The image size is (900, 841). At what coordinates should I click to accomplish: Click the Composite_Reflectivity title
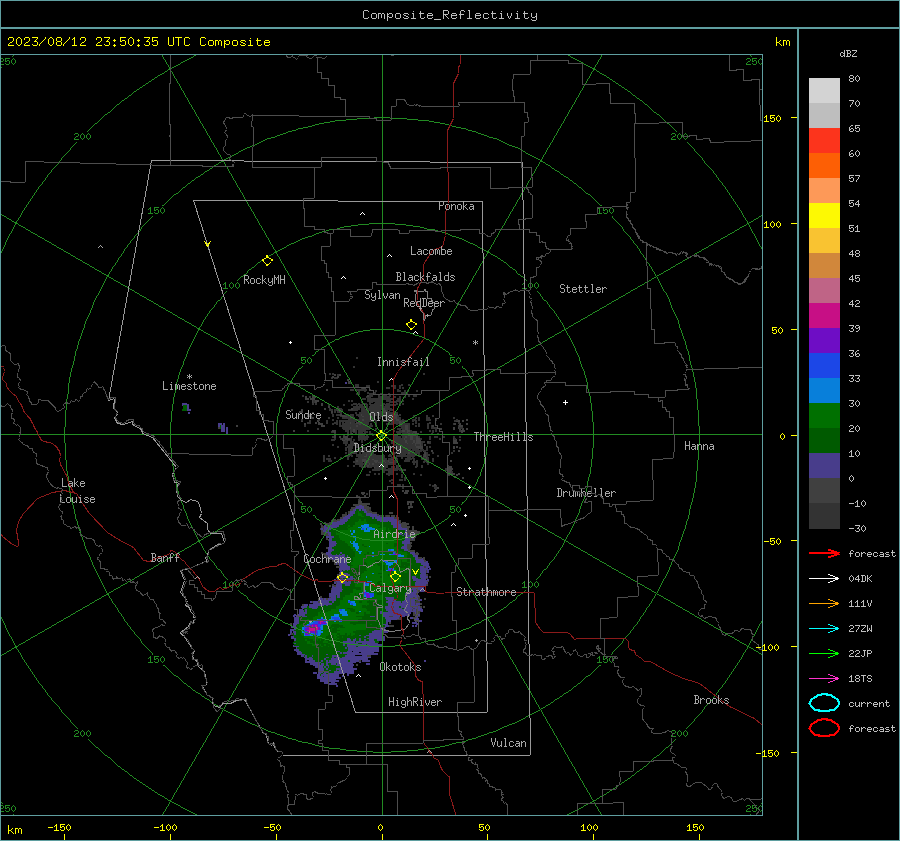click(x=450, y=15)
